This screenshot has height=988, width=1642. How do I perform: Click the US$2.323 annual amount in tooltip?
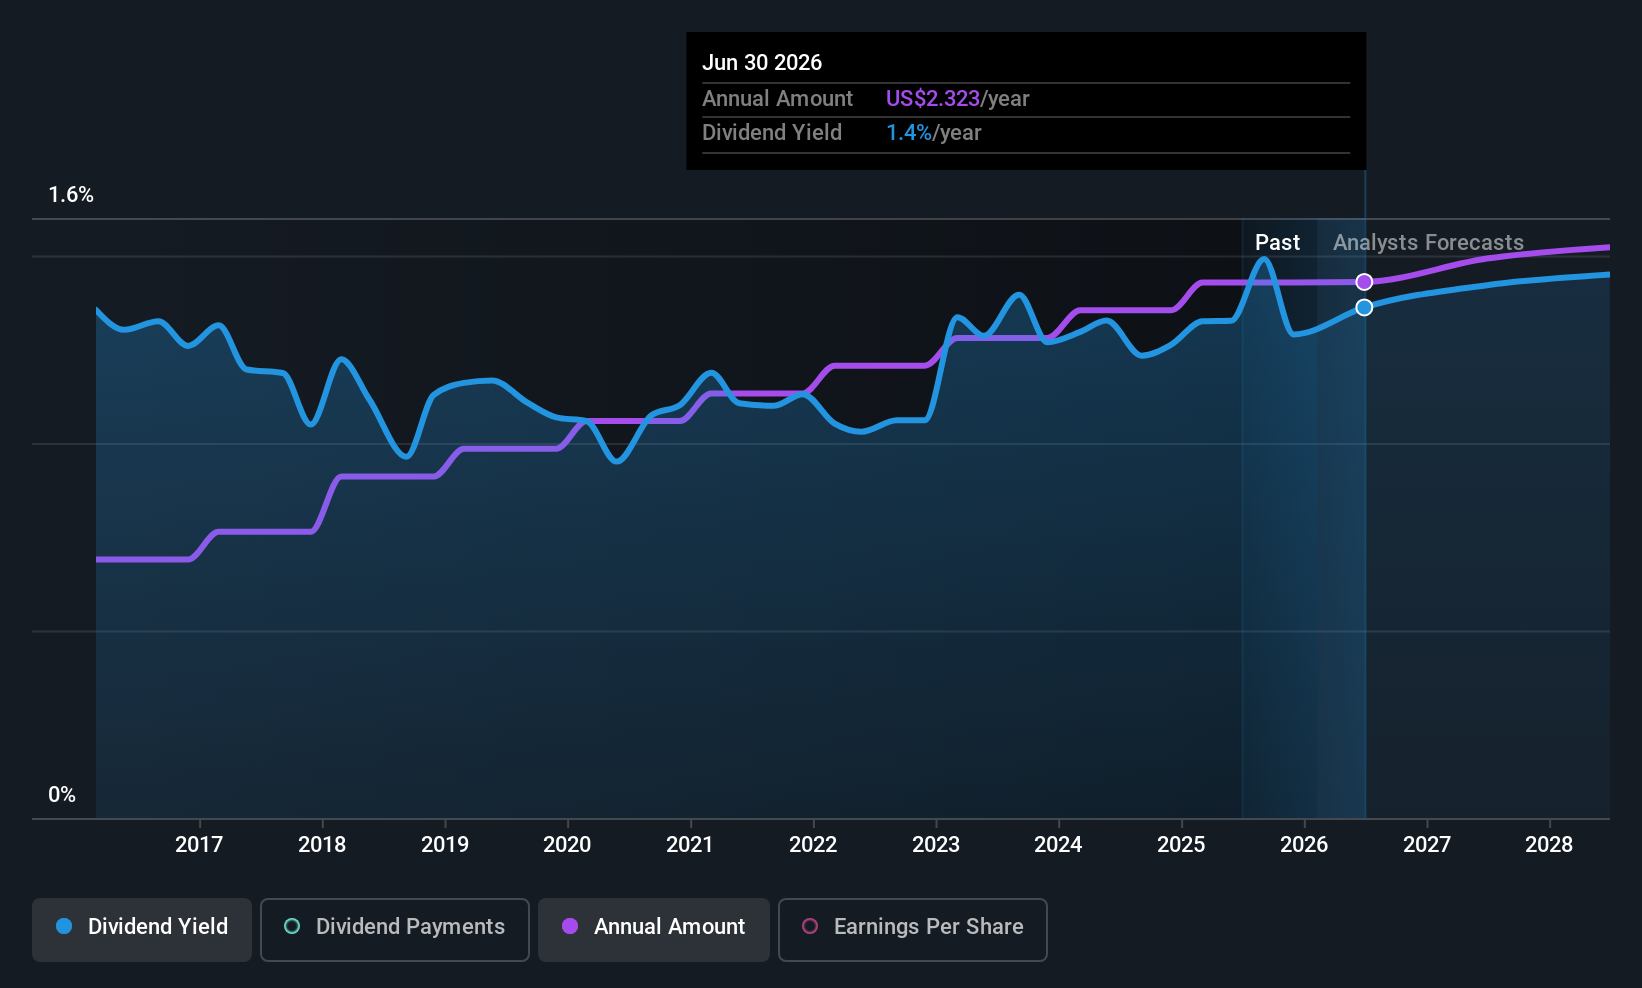933,98
